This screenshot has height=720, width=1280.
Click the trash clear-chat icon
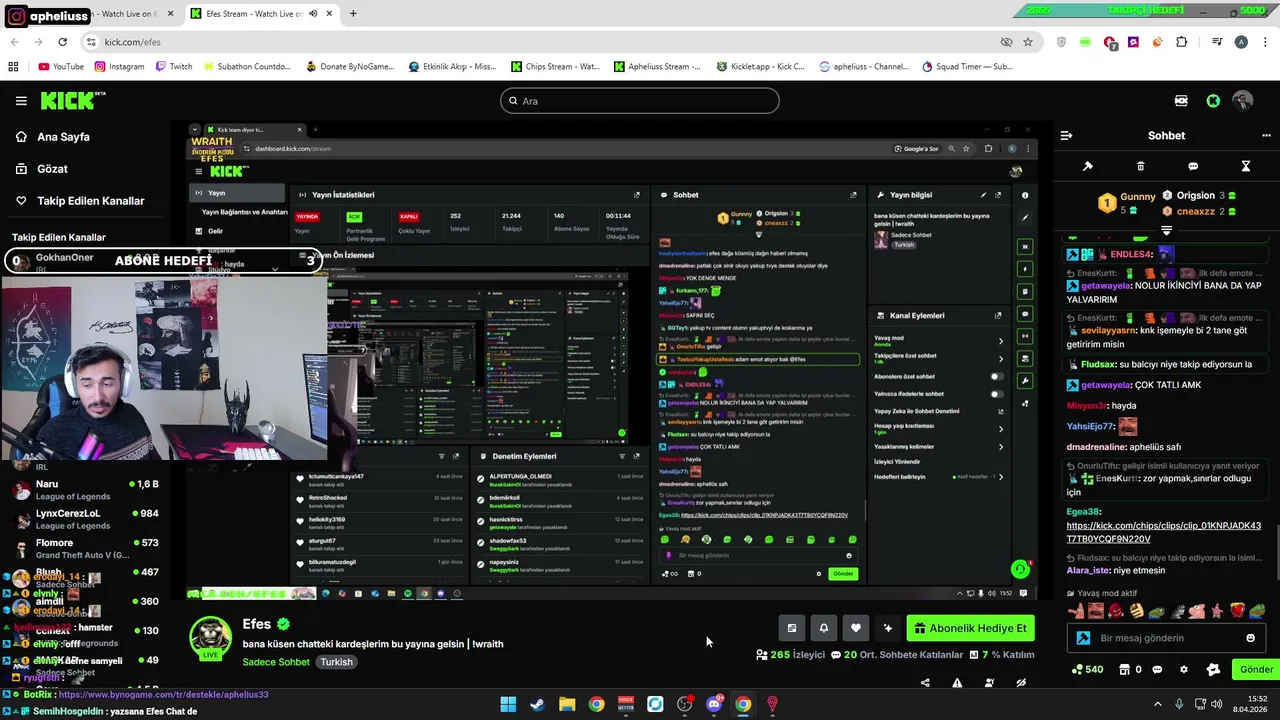pos(1140,166)
